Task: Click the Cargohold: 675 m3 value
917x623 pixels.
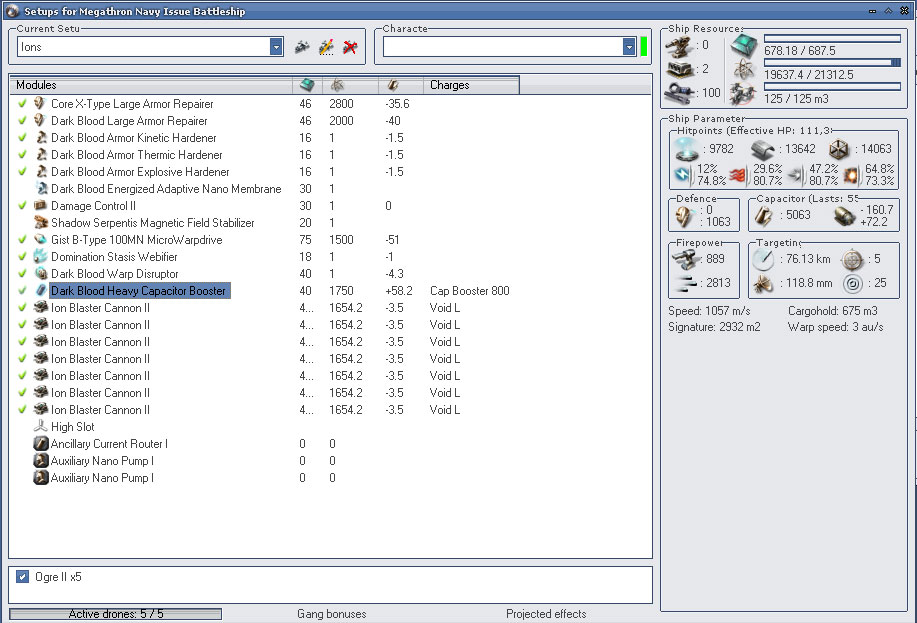Action: [833, 311]
